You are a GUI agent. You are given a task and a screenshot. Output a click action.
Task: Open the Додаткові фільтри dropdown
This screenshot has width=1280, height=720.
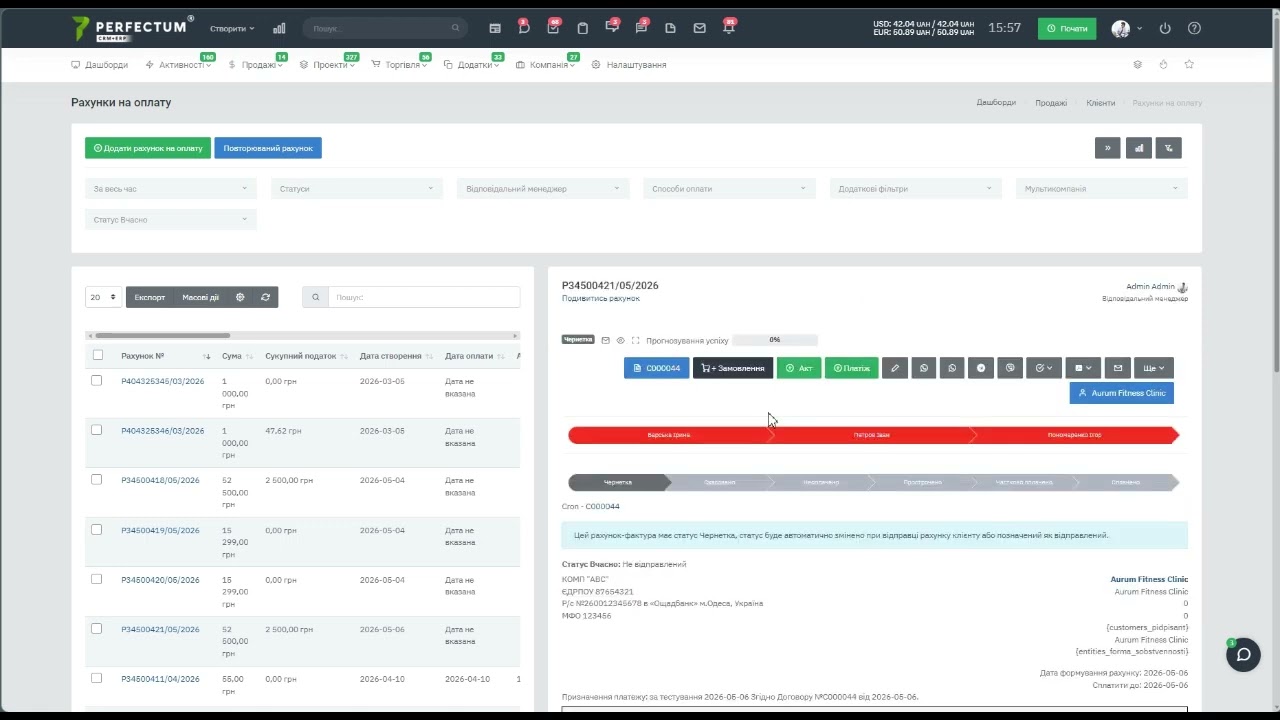click(x=916, y=188)
